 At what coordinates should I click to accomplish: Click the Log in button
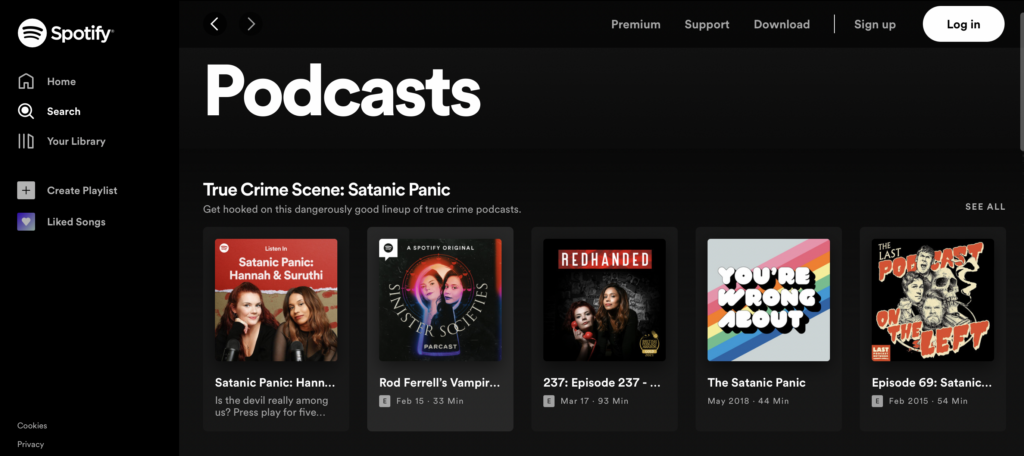(963, 24)
